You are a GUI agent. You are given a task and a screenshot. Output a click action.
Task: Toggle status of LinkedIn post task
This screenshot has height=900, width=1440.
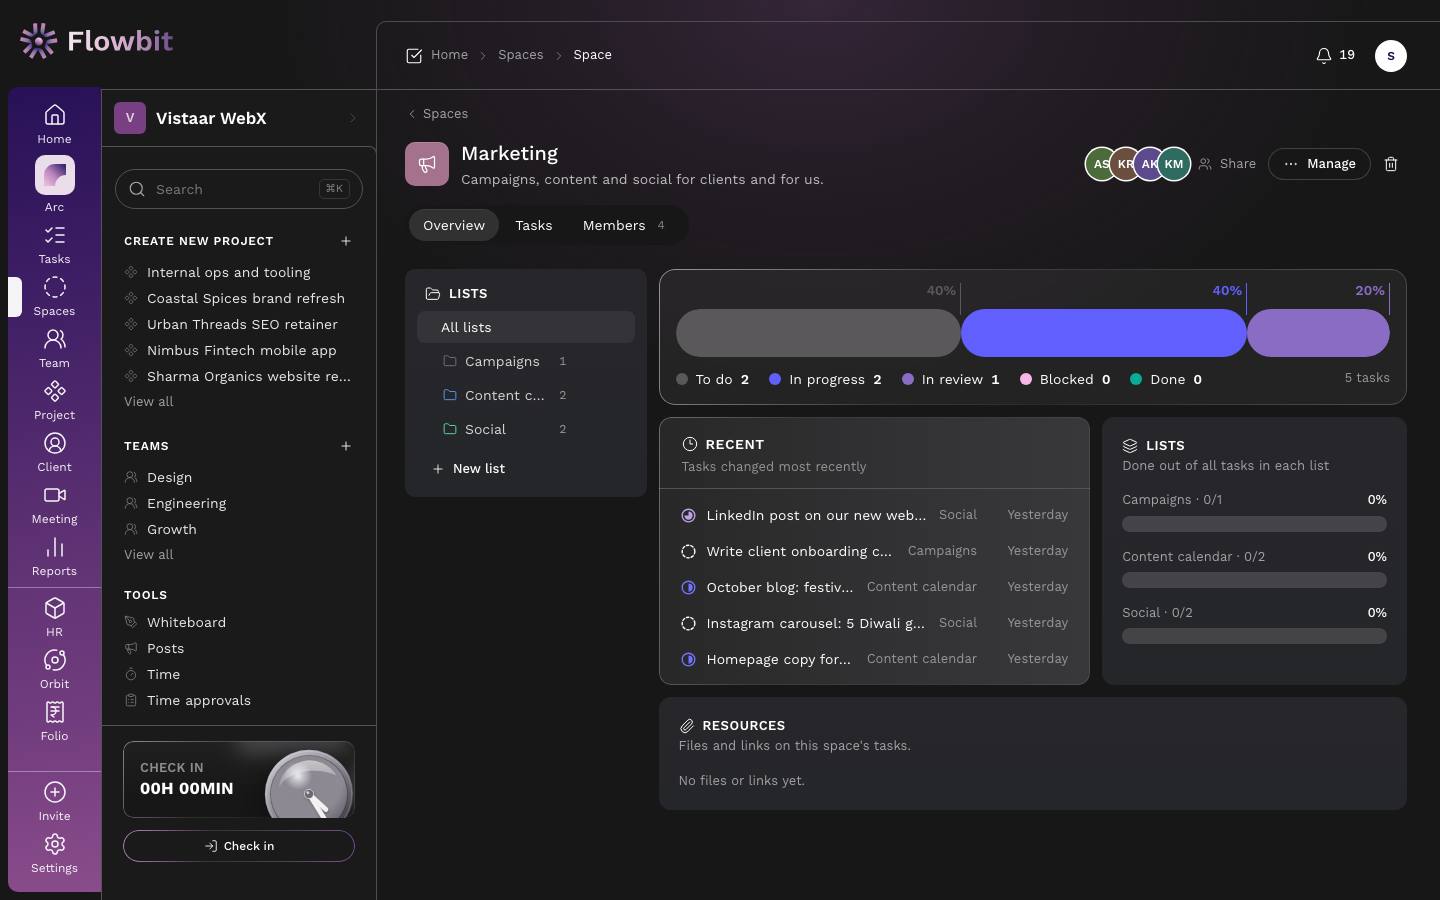click(x=688, y=516)
